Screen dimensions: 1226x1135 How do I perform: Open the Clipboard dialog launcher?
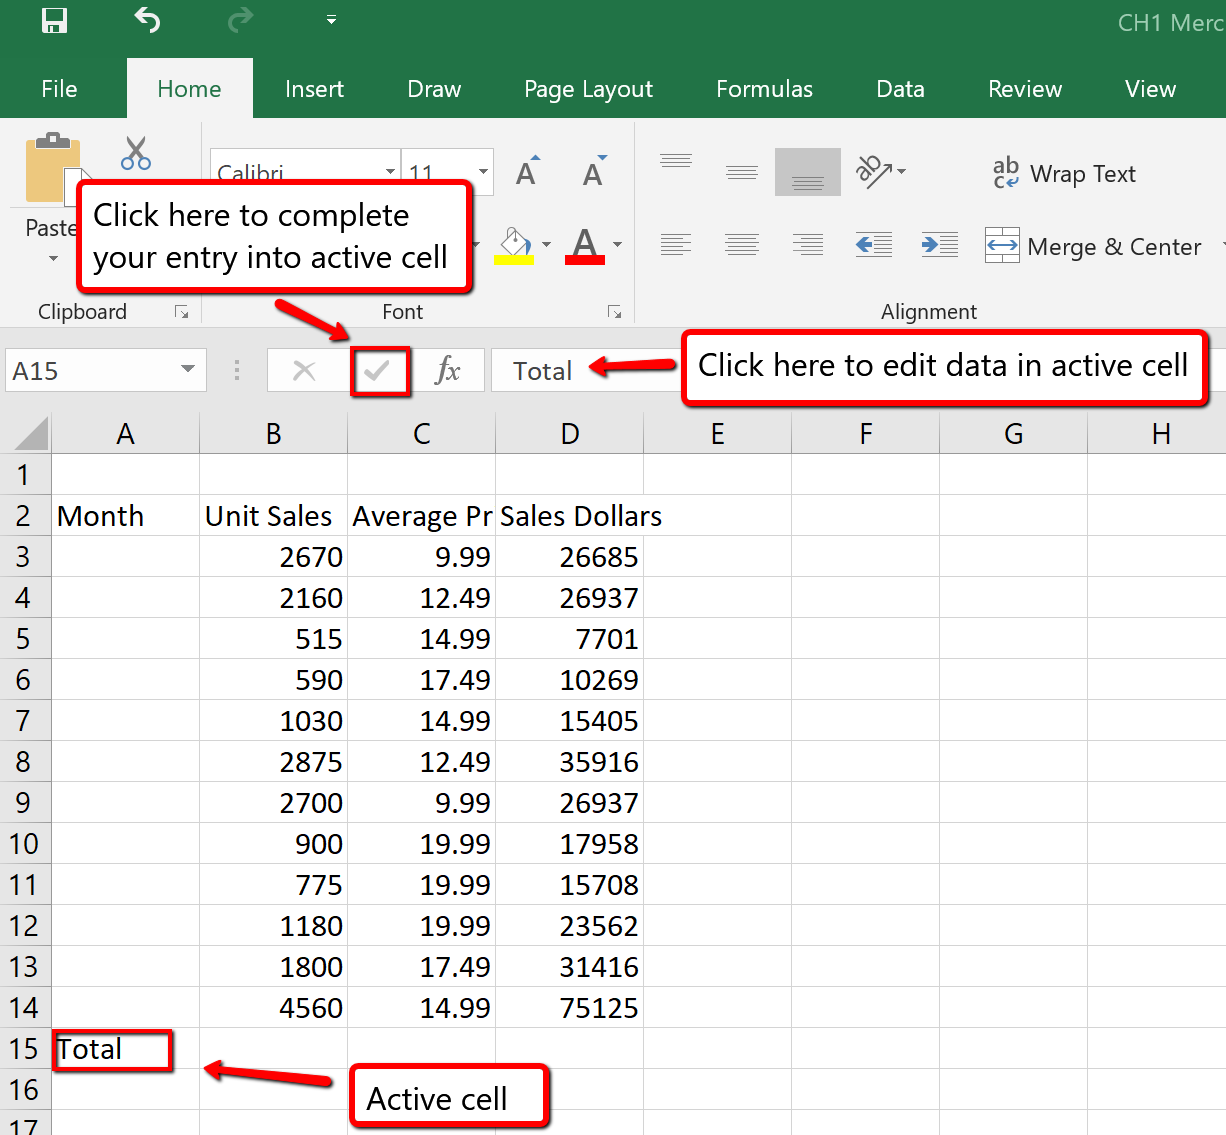(182, 311)
